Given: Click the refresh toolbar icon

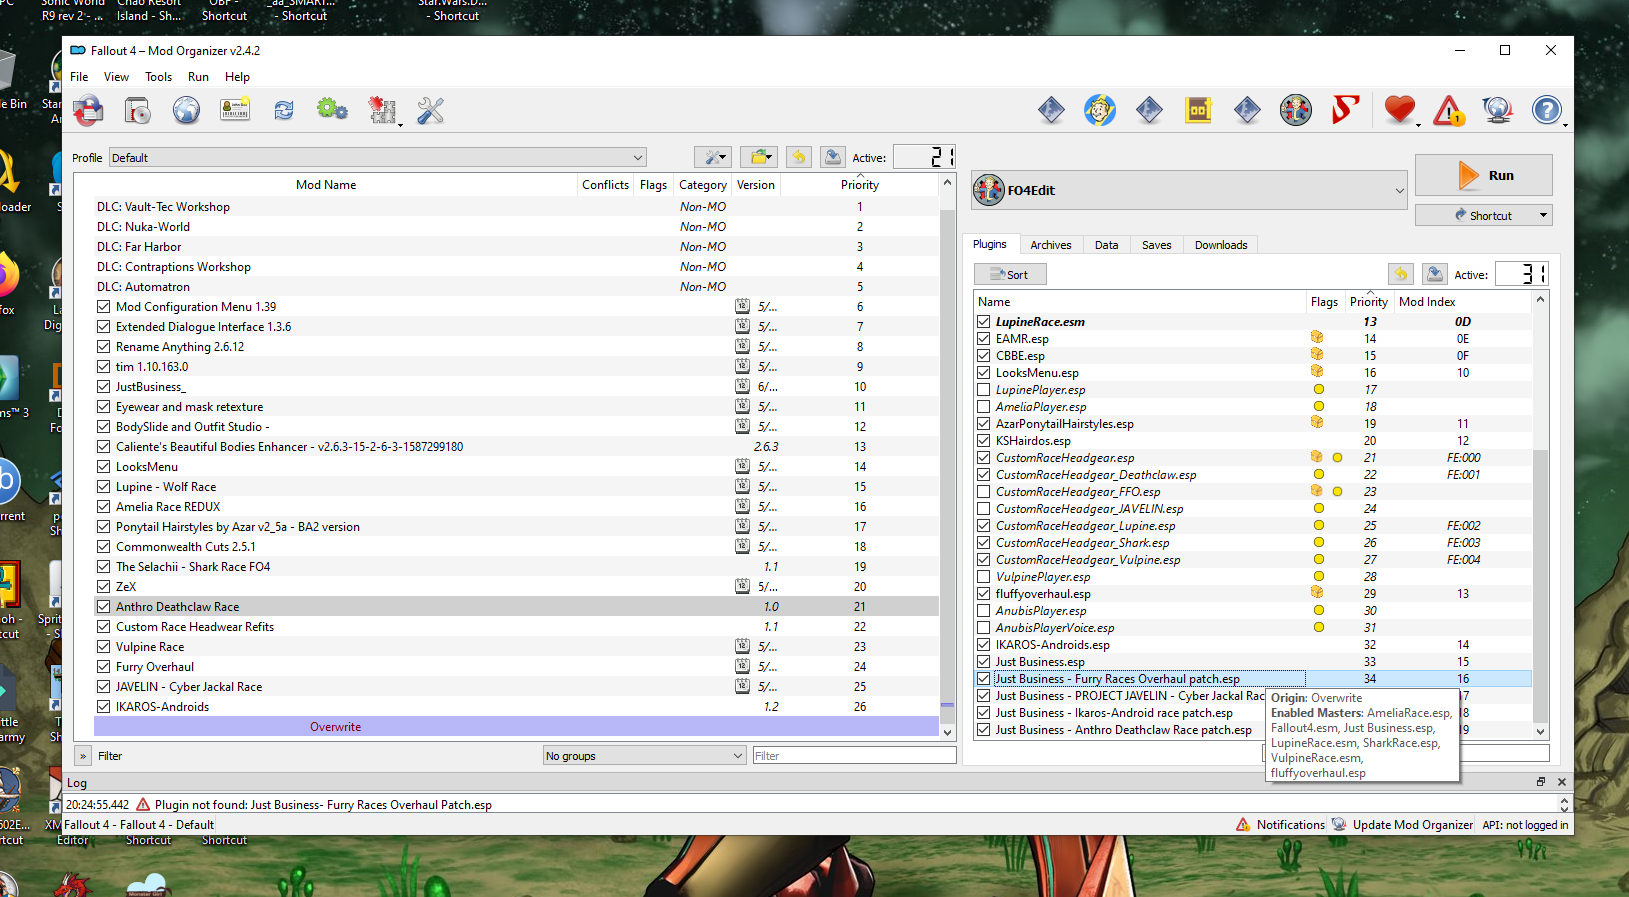Looking at the screenshot, I should pyautogui.click(x=284, y=110).
